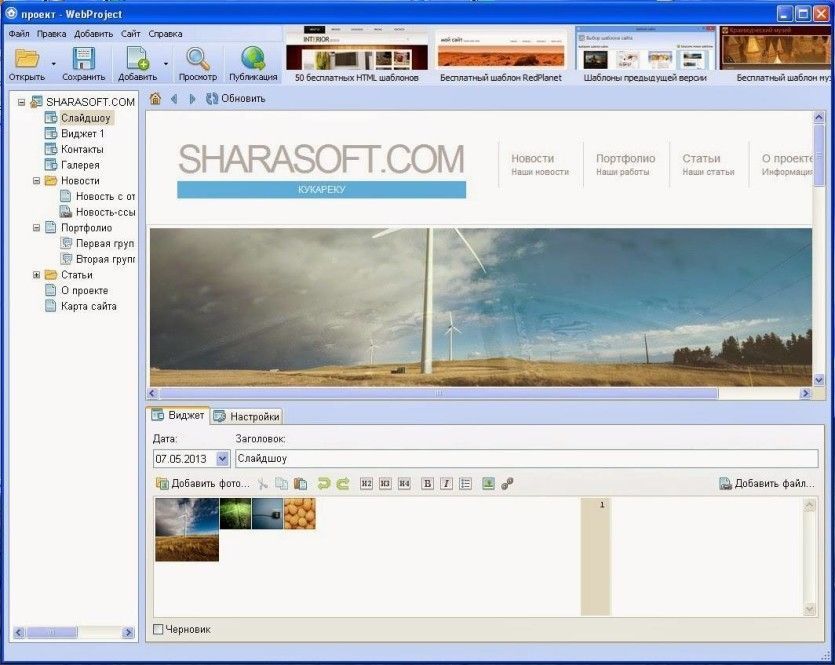Switch to the Настройки tab
This screenshot has width=835, height=665.
tap(247, 416)
